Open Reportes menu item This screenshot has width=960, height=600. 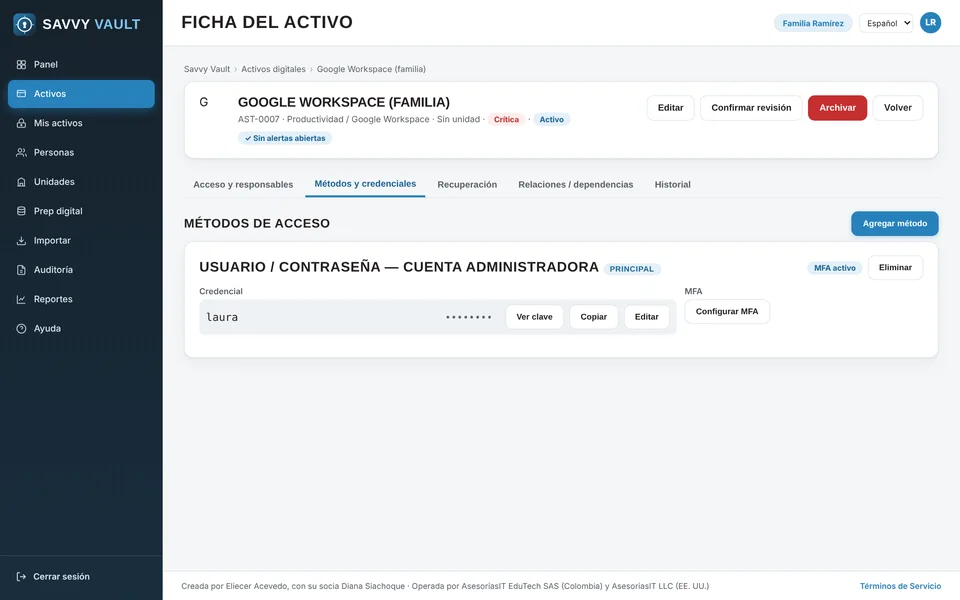[x=81, y=299]
